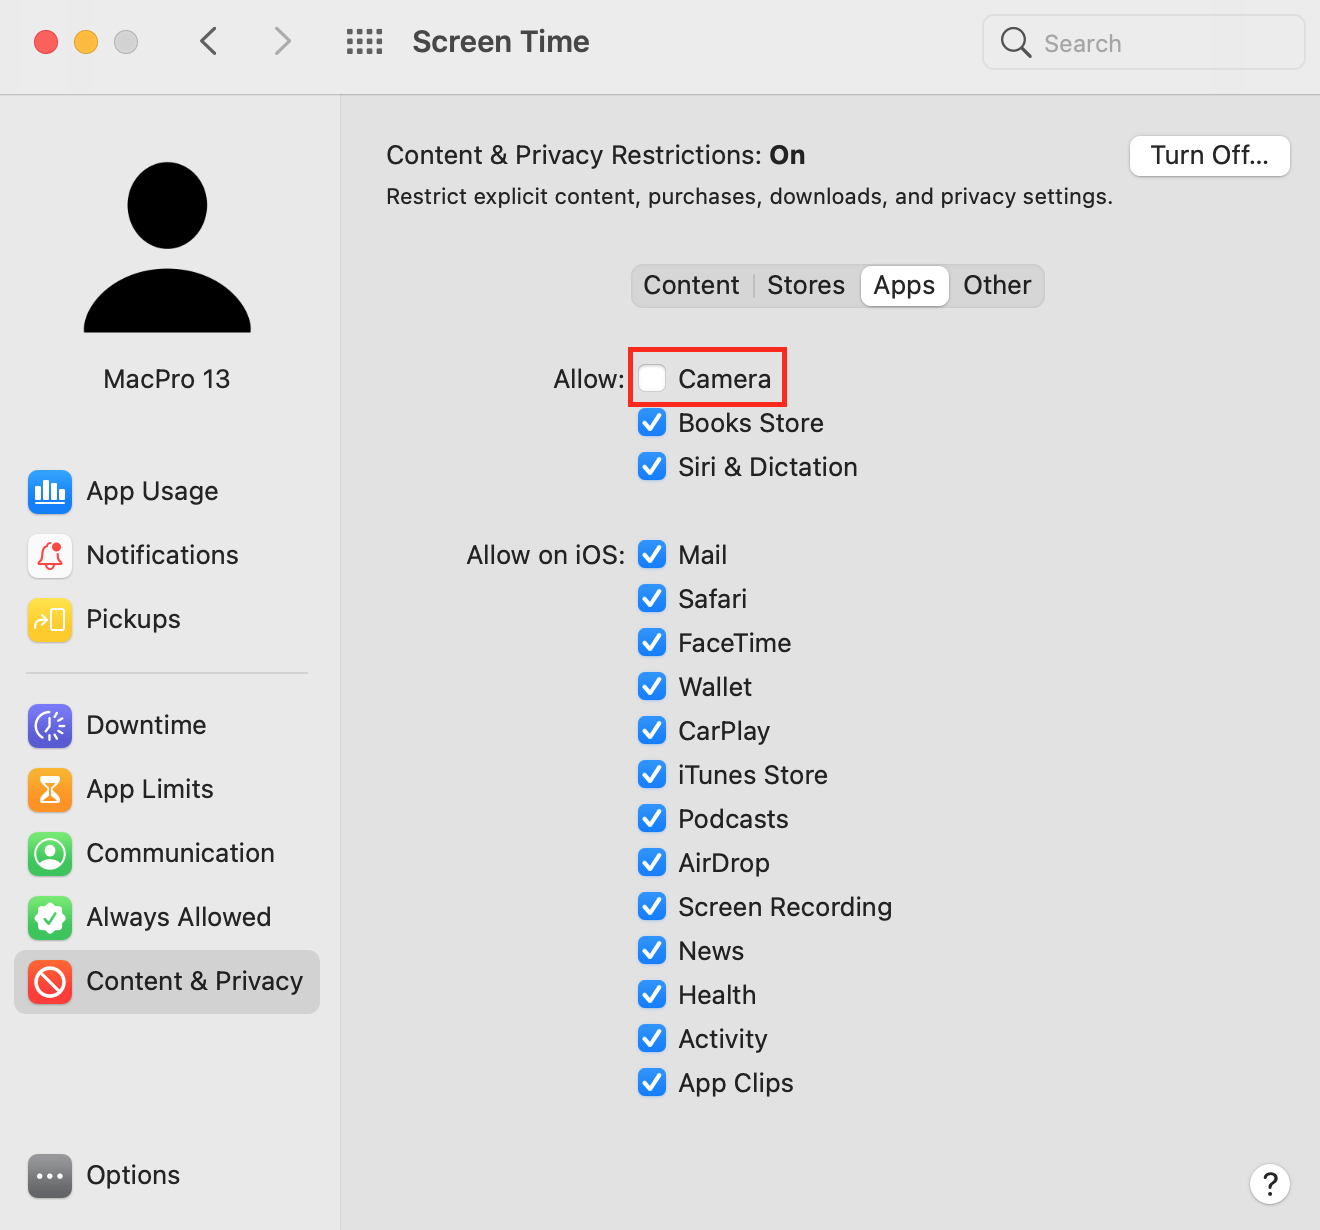Open Communication label in sidebar

point(181,853)
